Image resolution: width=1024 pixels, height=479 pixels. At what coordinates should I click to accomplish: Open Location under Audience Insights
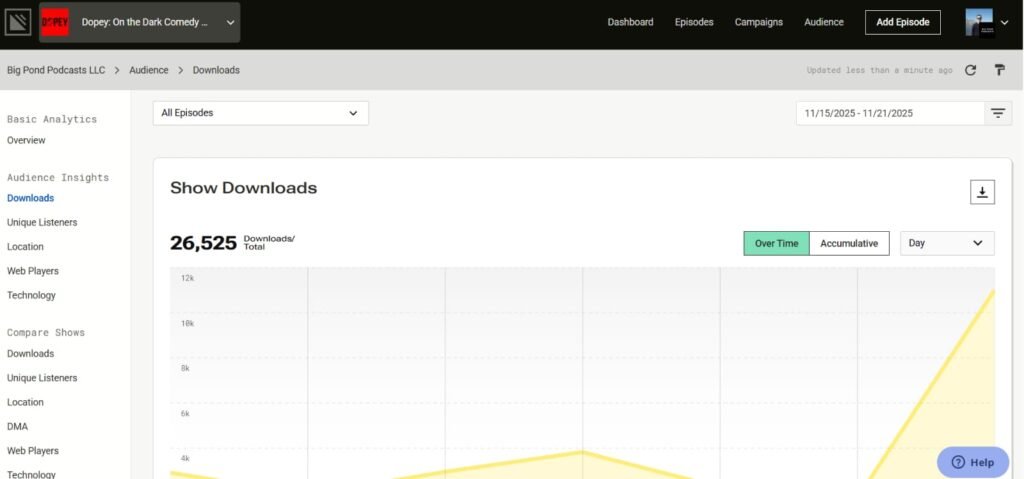tap(25, 246)
